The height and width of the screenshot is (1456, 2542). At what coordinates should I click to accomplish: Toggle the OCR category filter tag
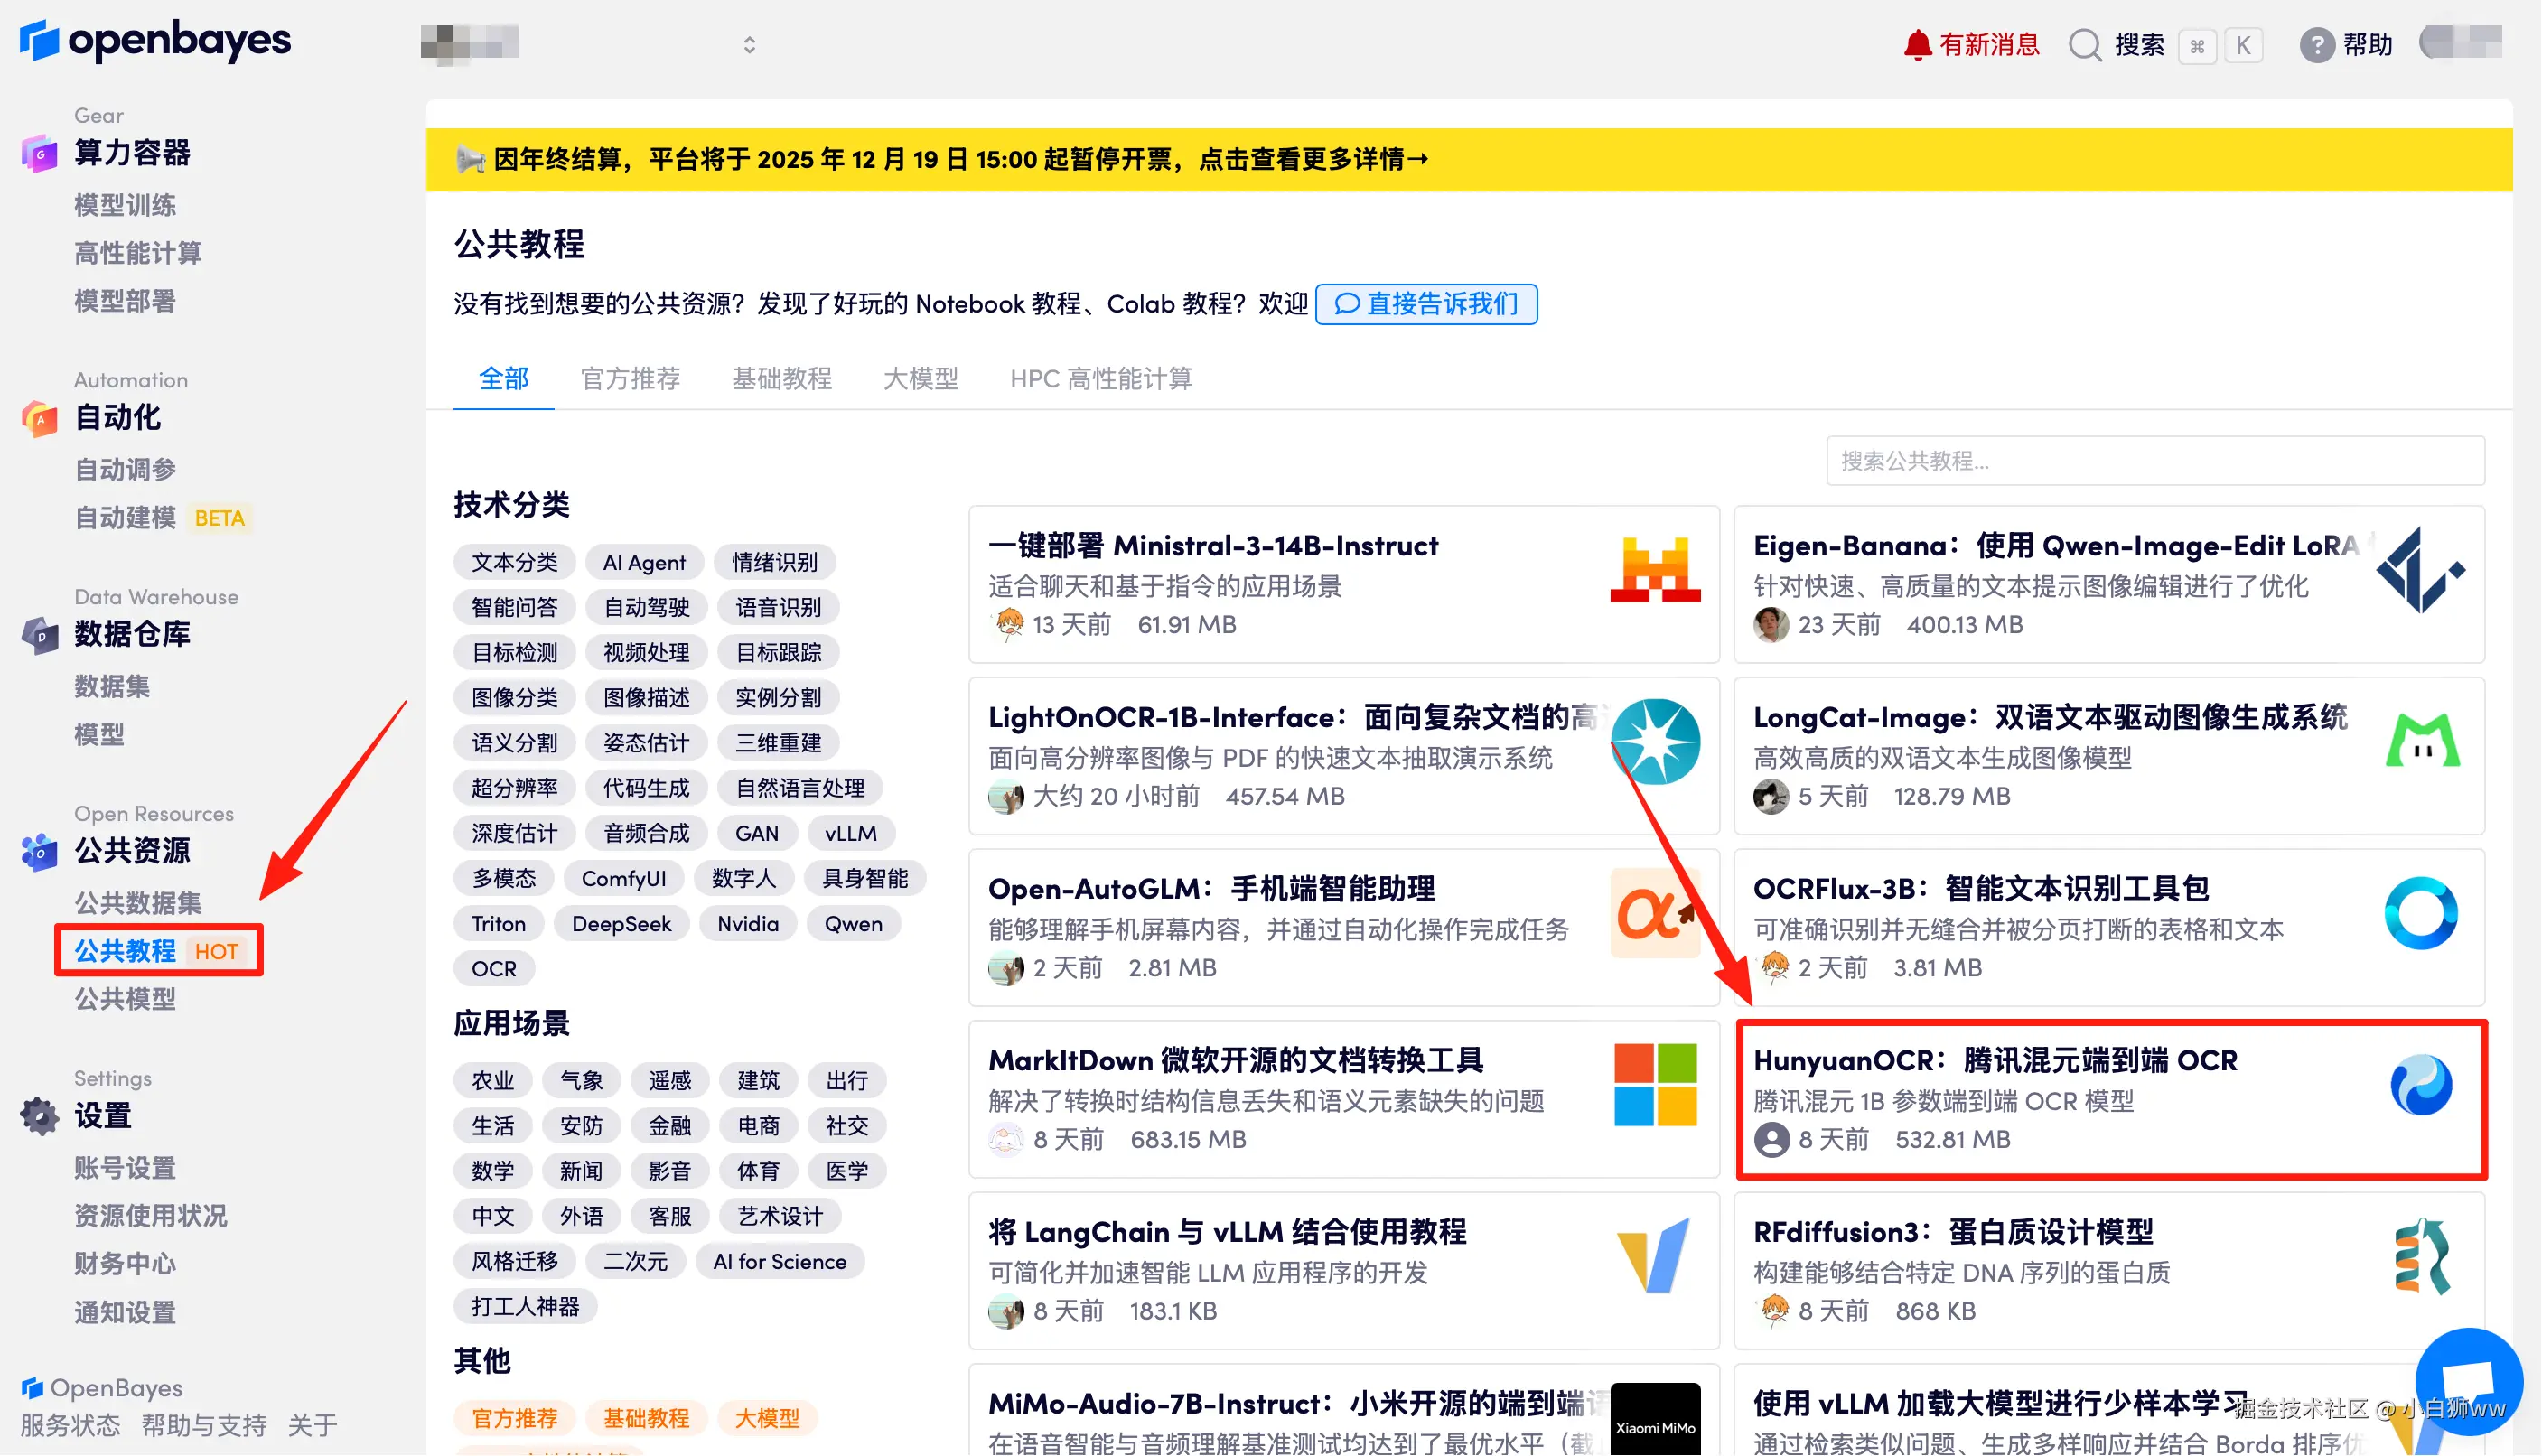494,969
